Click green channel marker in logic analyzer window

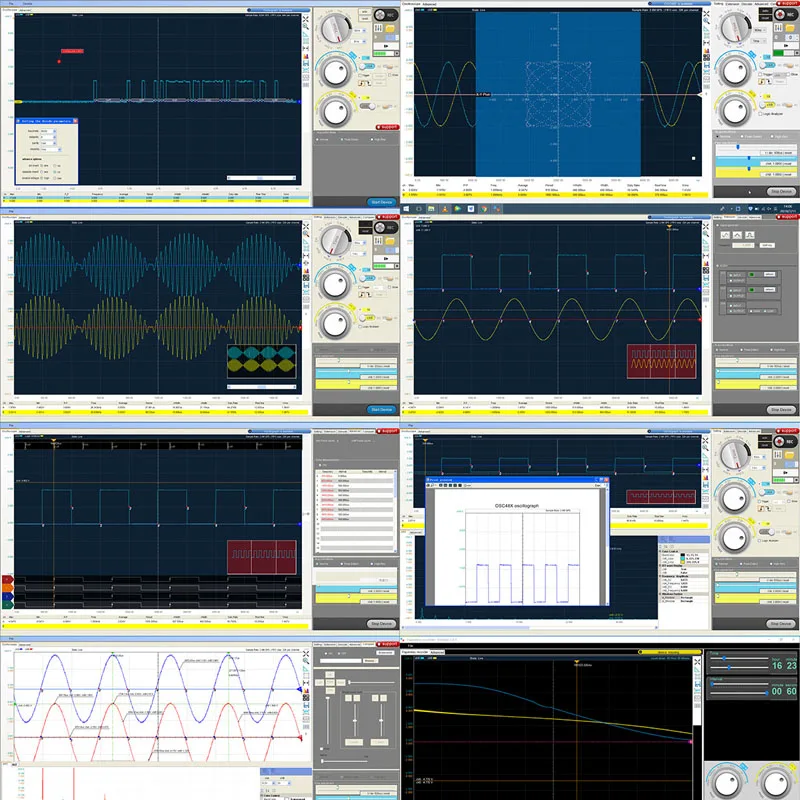7,605
